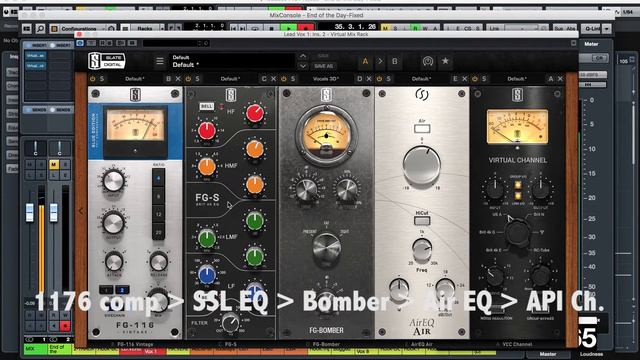
Task: Click the AirEQ HiCut Freq knob
Action: pos(422,249)
